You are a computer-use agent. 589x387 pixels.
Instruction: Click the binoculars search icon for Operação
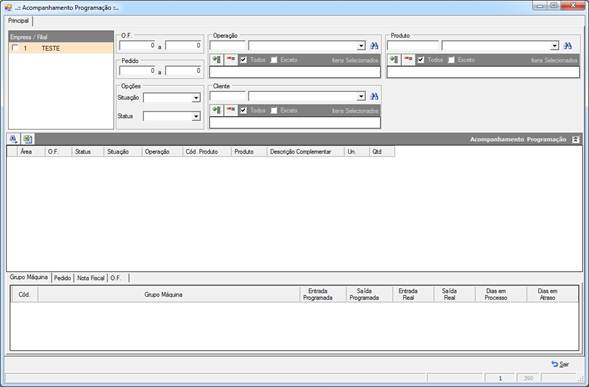click(x=374, y=46)
